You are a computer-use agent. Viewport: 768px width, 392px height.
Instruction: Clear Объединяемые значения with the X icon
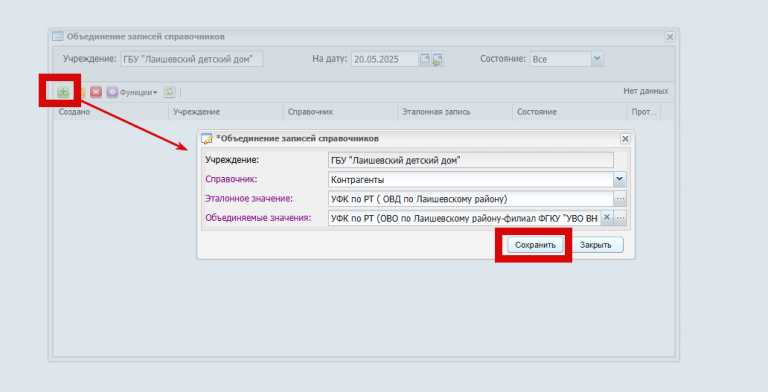tap(607, 218)
